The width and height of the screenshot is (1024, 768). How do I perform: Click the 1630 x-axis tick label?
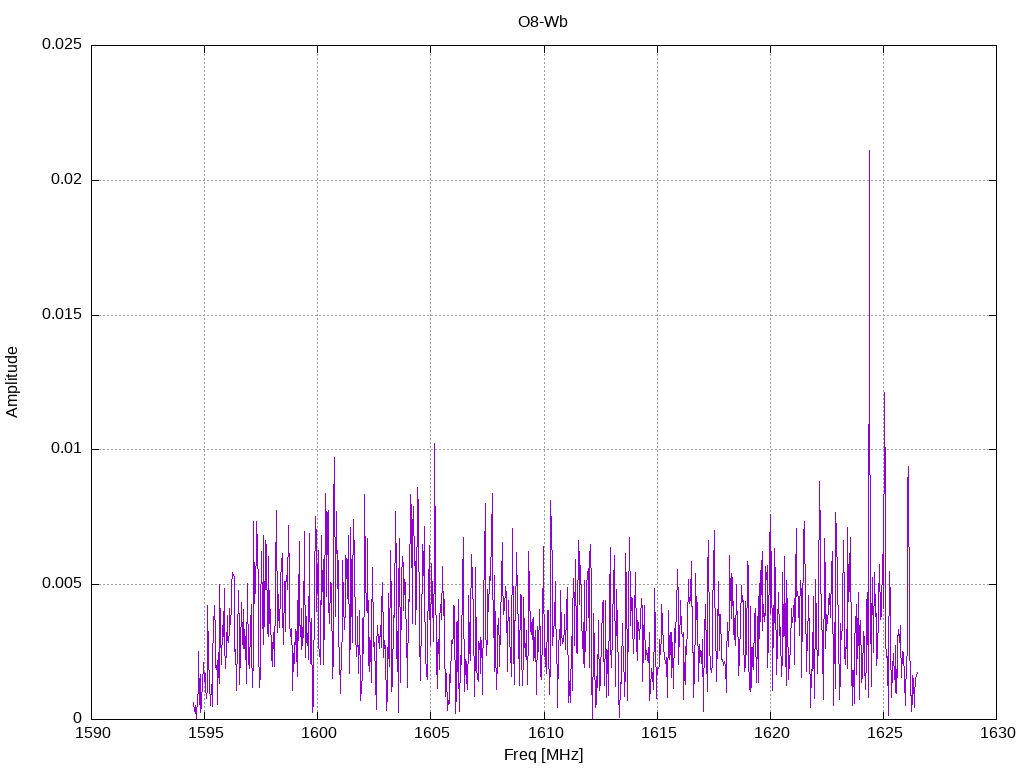[x=998, y=733]
